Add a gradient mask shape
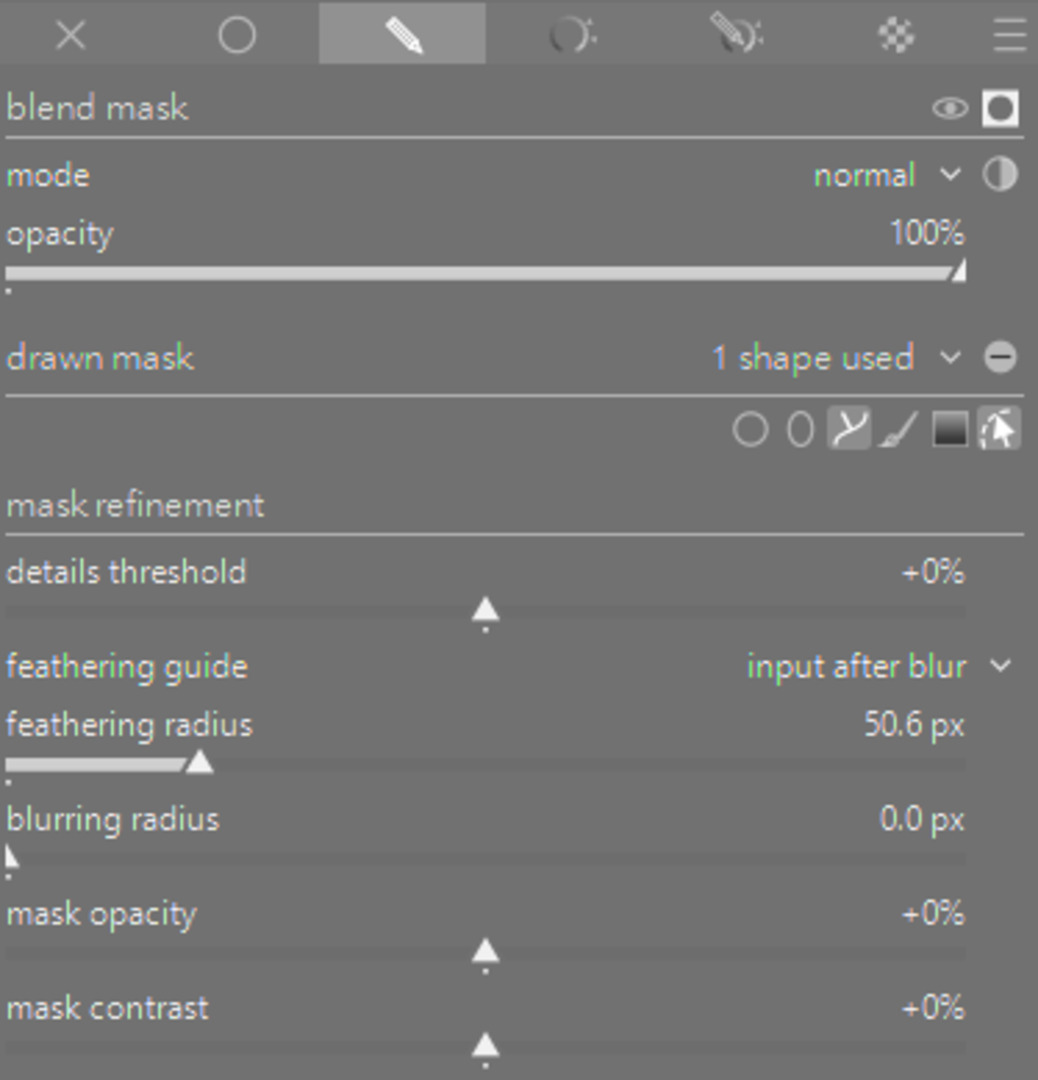This screenshot has height=1080, width=1038. coord(949,430)
